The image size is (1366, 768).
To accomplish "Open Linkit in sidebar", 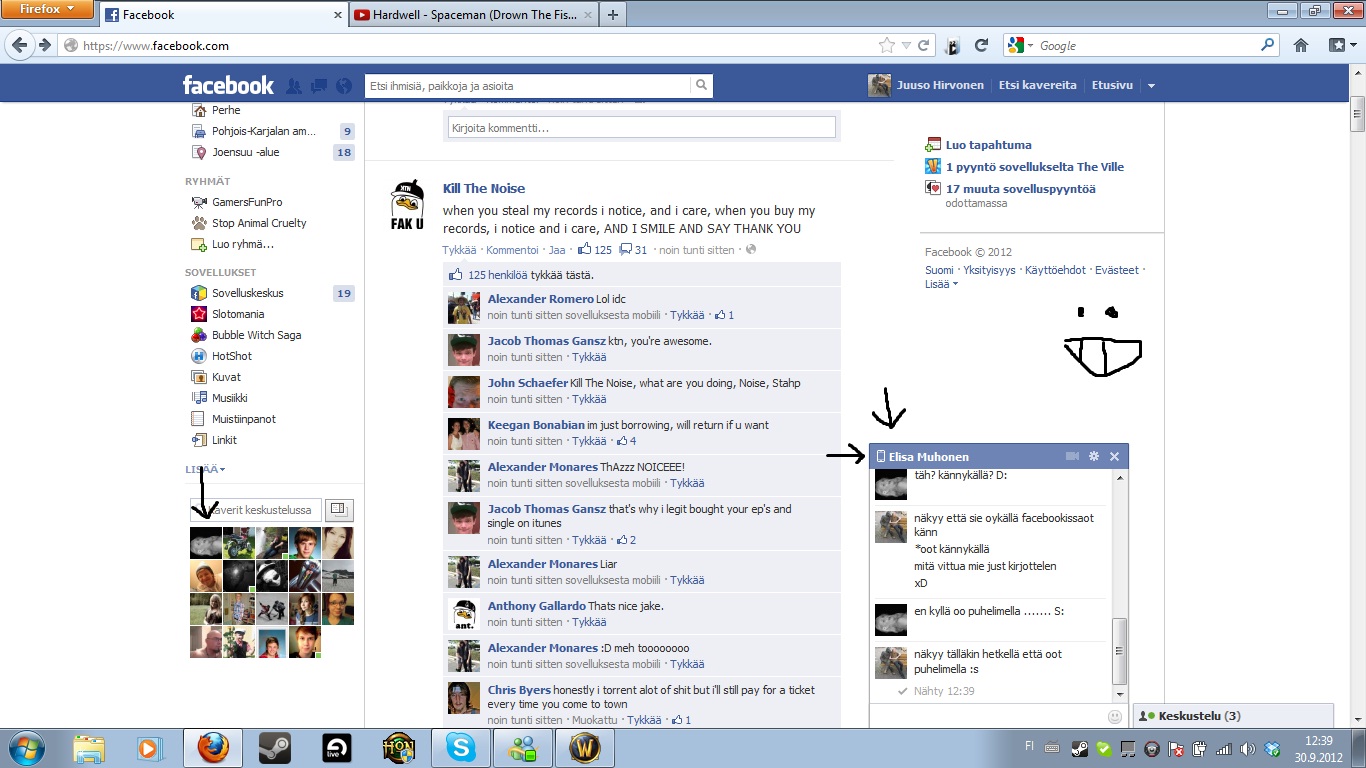I will tap(224, 440).
